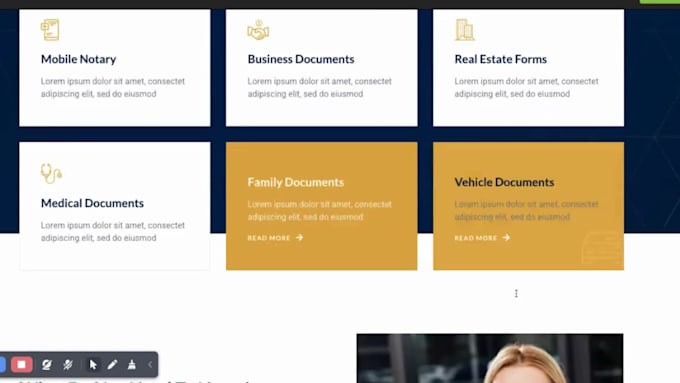Click Read More under Family Documents

[269, 238]
